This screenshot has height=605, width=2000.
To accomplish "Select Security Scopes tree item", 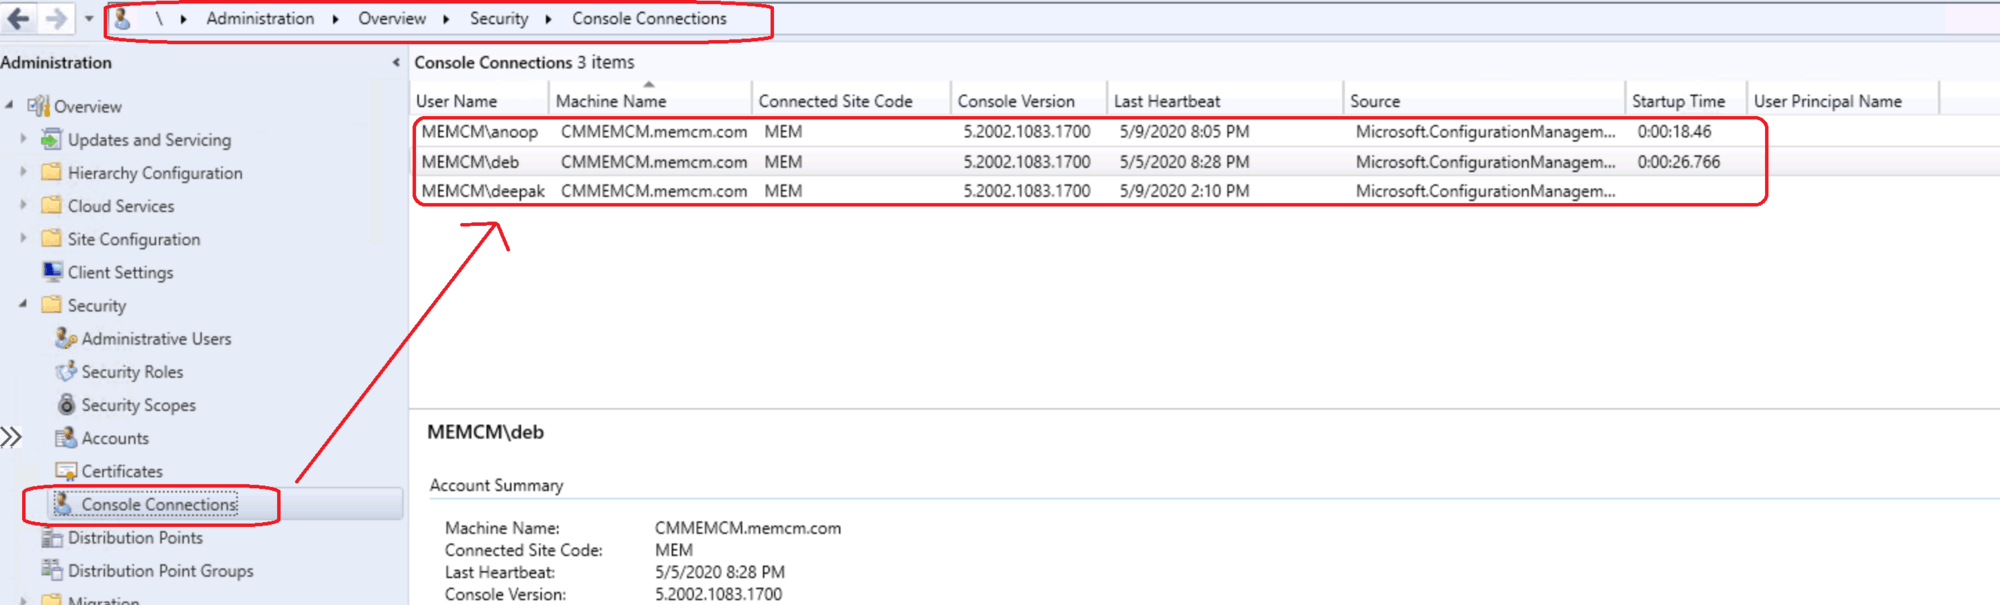I will pyautogui.click(x=138, y=405).
